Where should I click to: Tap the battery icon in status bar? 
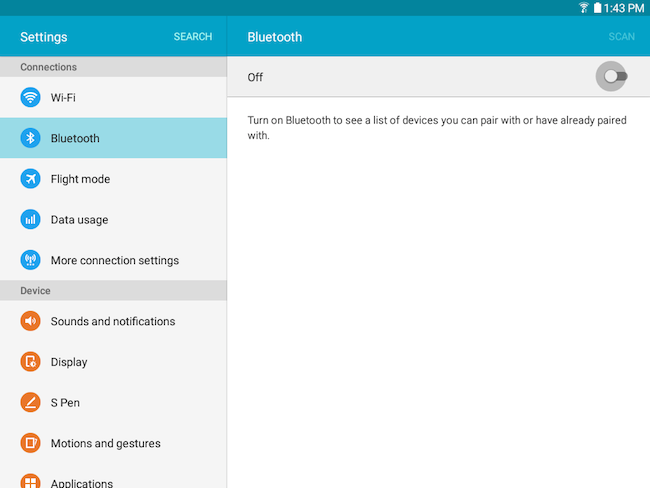pos(597,8)
